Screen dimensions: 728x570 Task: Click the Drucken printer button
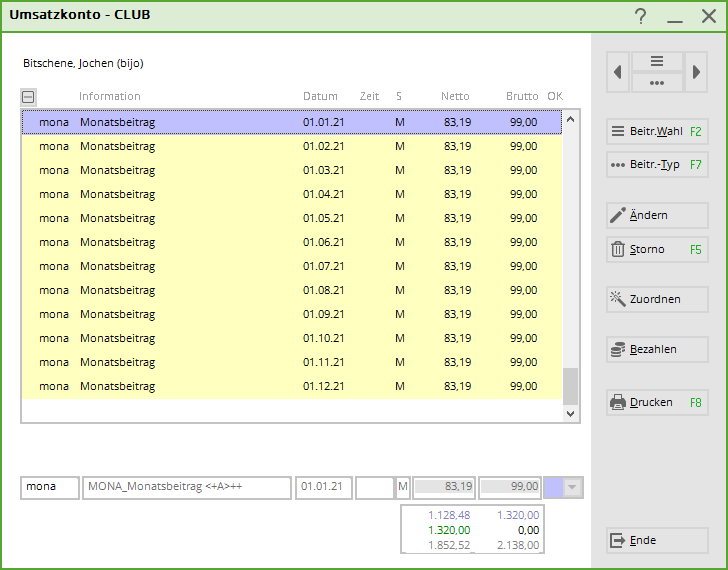(657, 403)
